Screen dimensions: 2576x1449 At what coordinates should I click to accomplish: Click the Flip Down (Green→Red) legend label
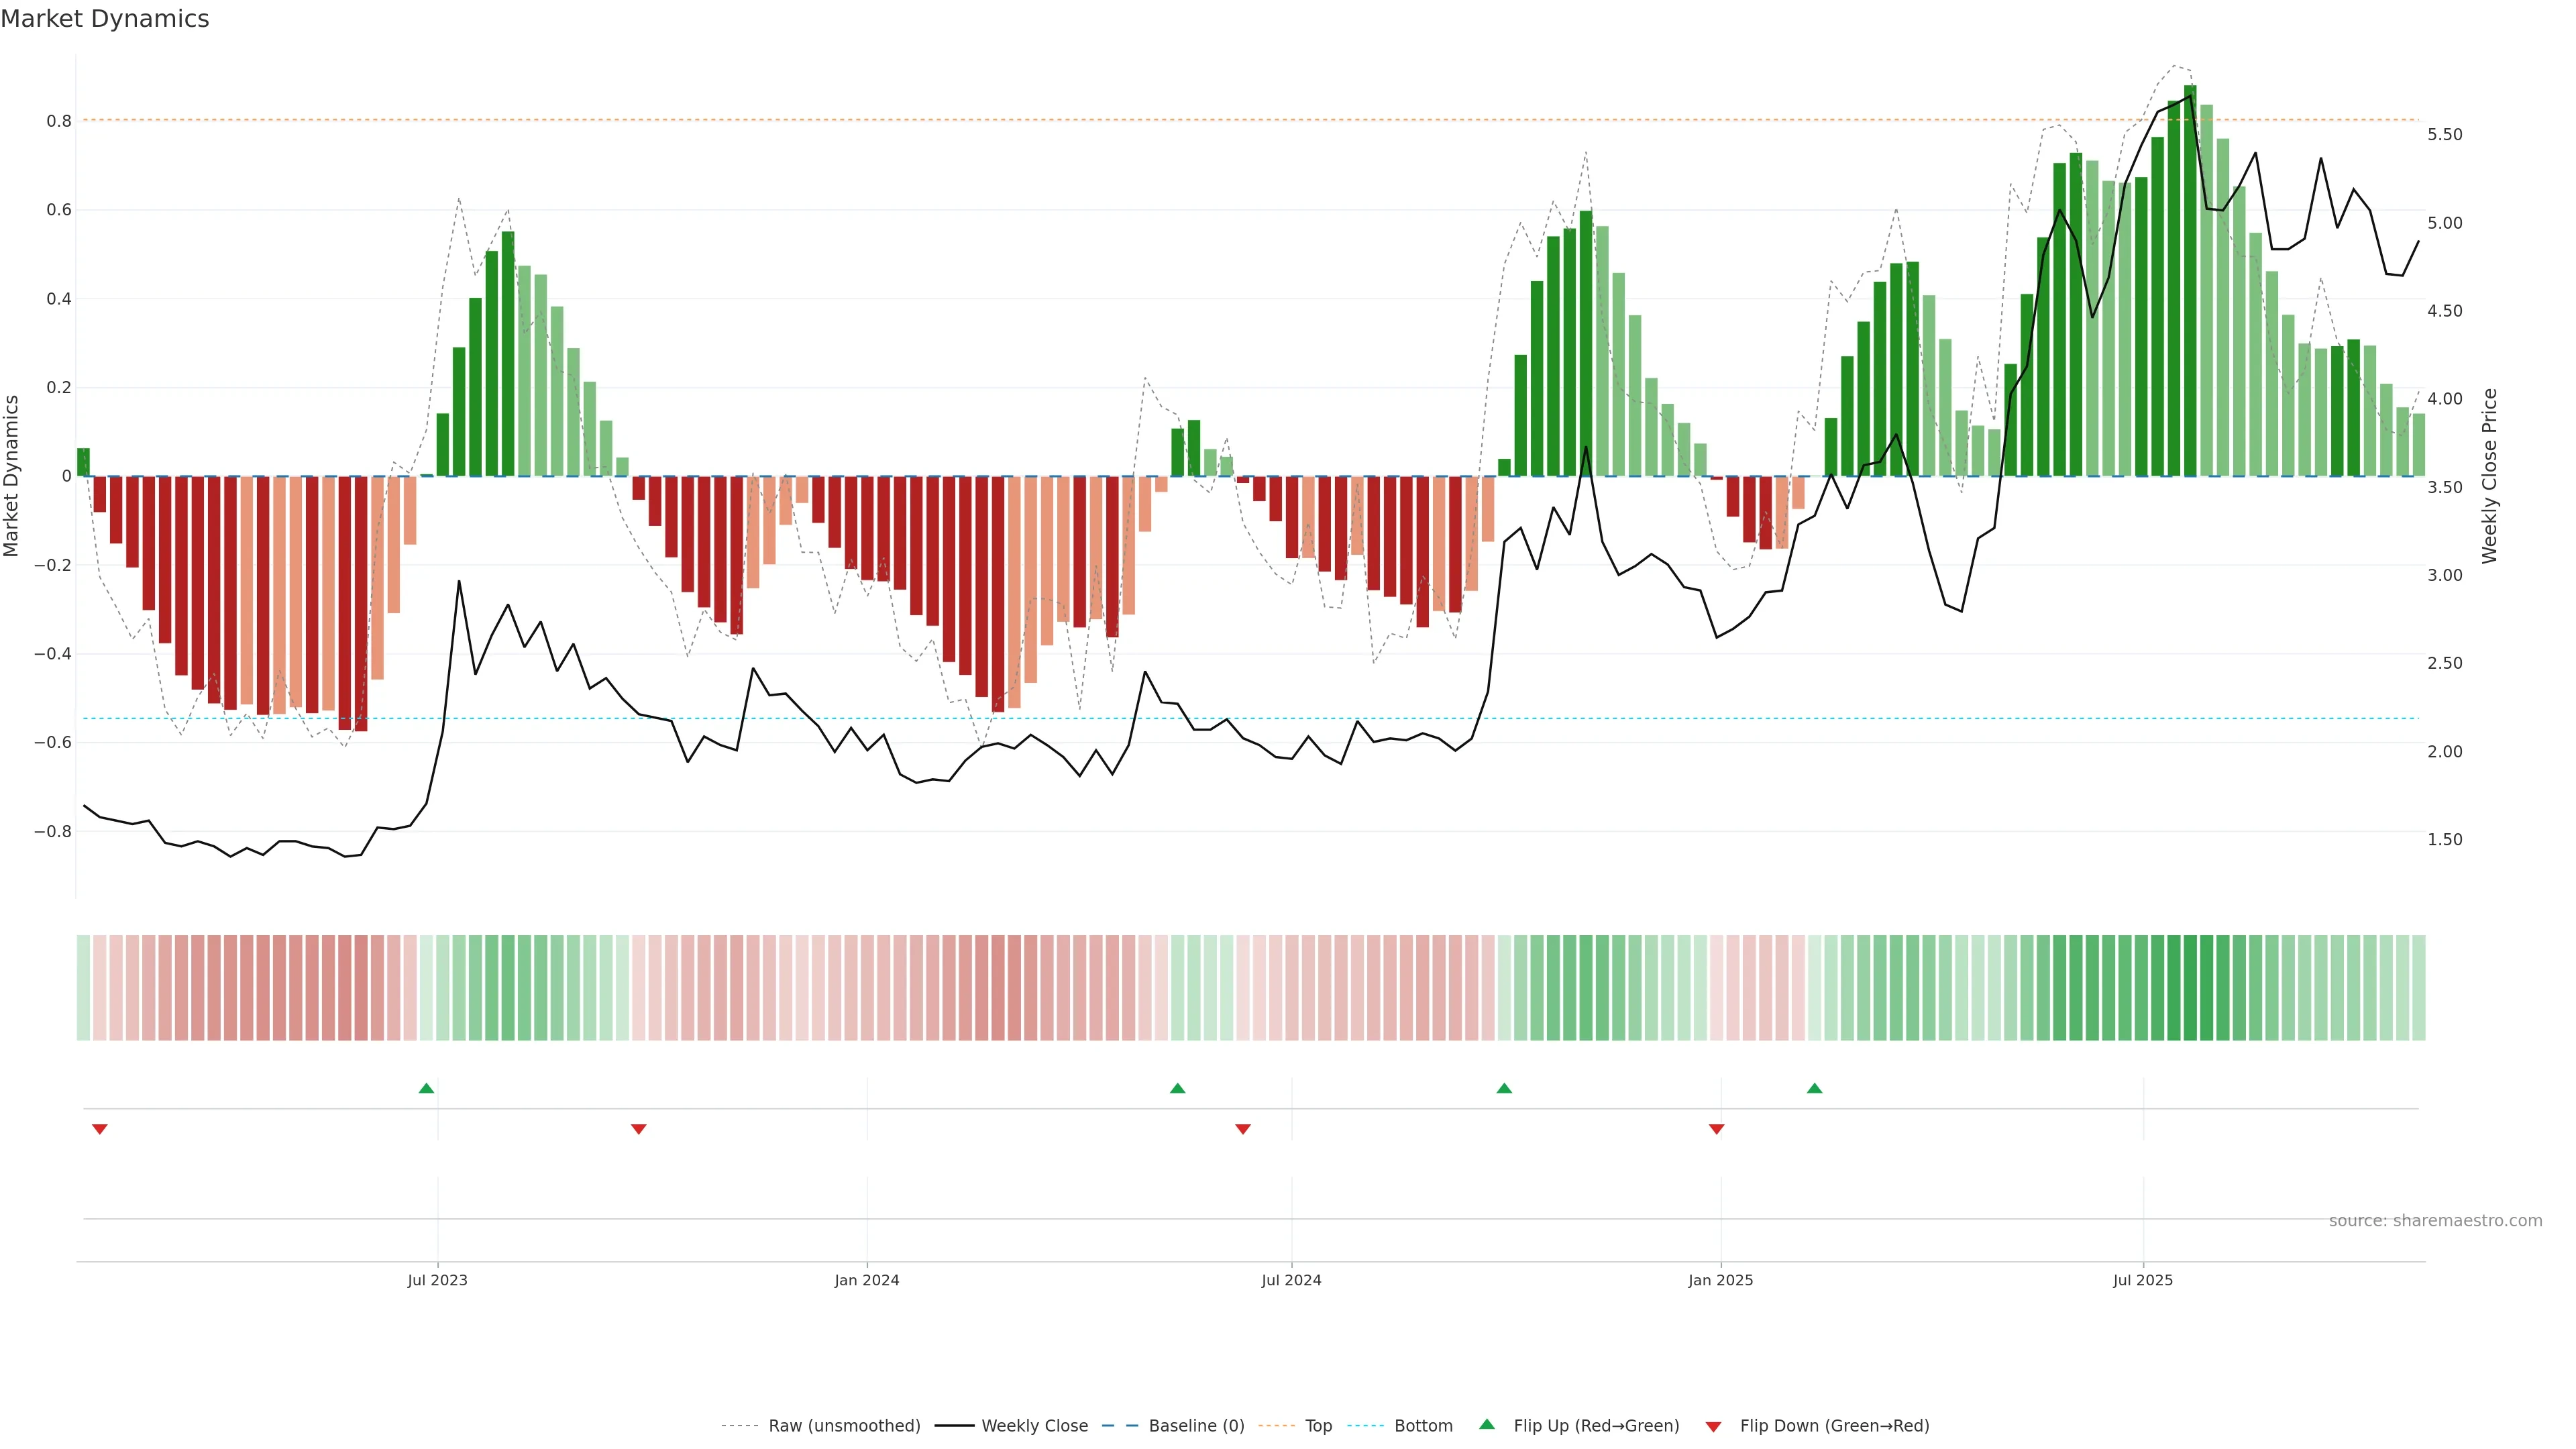click(1834, 1426)
